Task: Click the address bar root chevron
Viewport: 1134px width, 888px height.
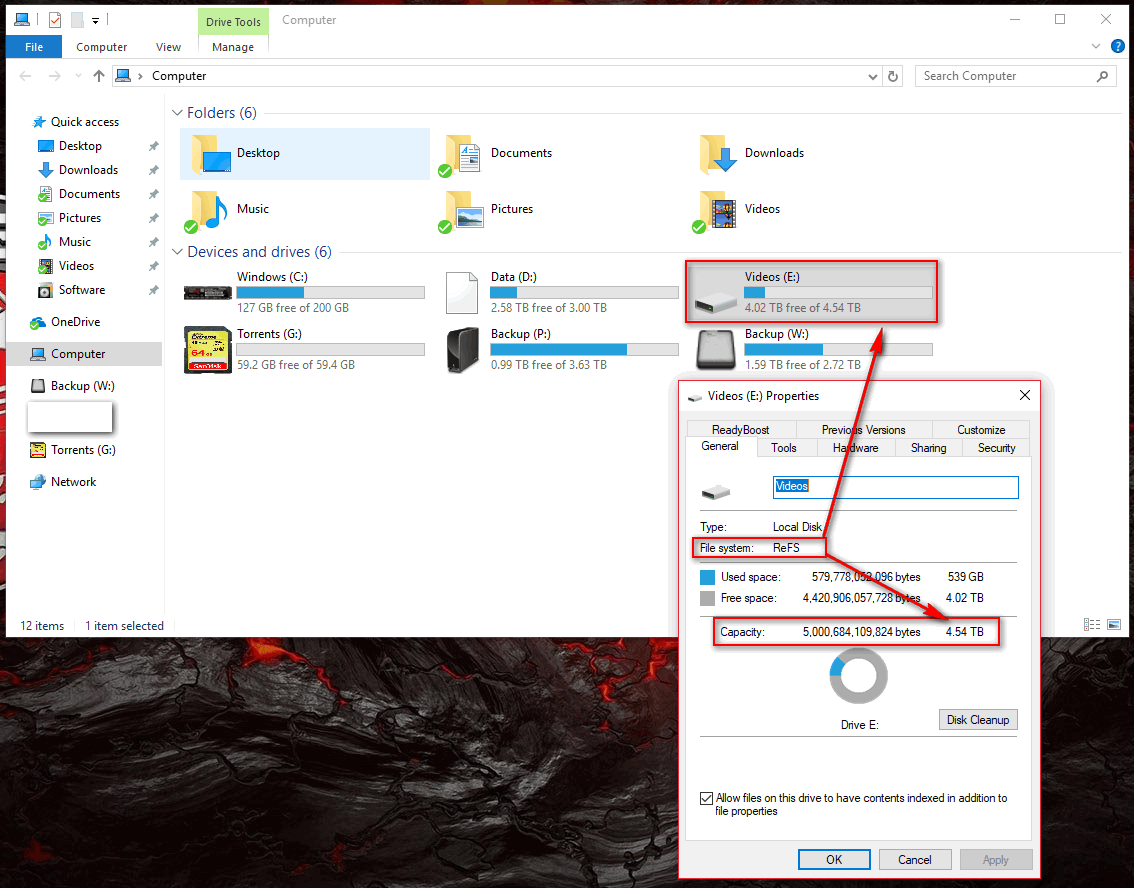Action: [140, 76]
